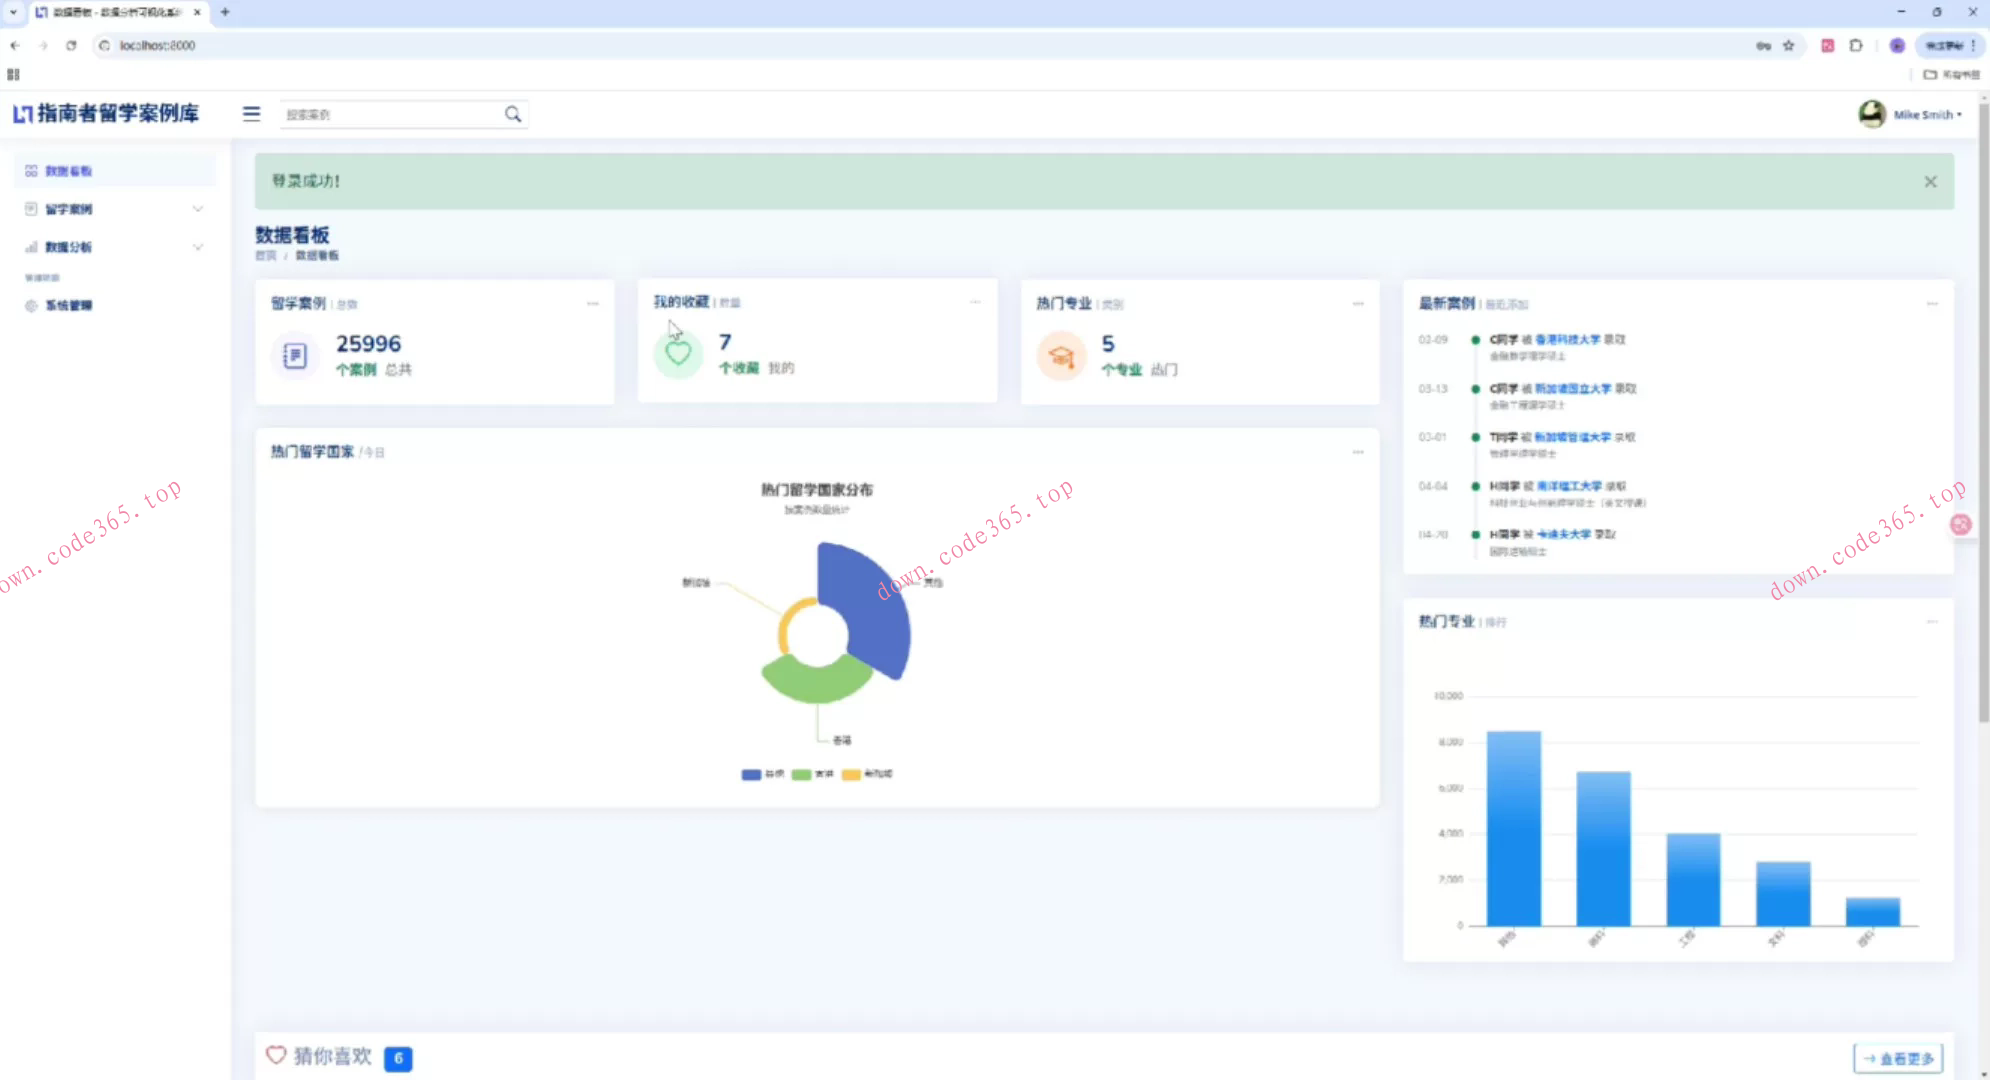Screen dimensions: 1990x1080
Task: Close the 登录成功 alert banner
Action: tap(1930, 182)
